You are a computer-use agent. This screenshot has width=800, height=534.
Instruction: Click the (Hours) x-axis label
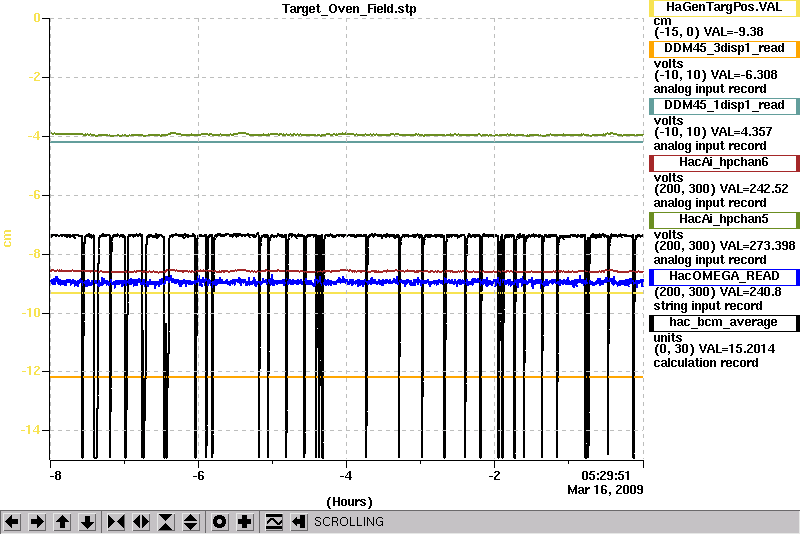pos(349,502)
